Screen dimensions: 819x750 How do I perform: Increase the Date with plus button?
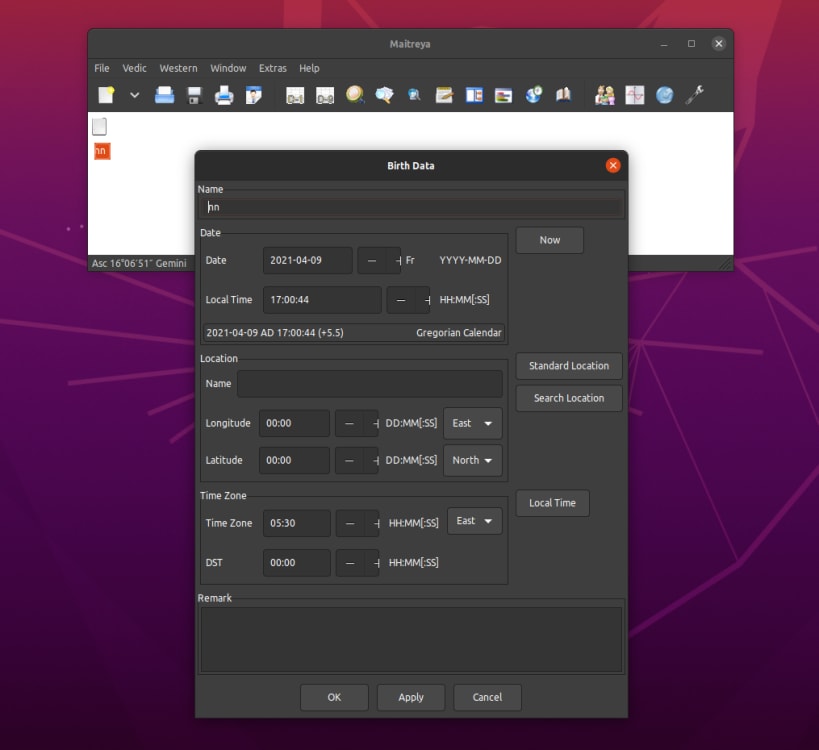(x=394, y=260)
